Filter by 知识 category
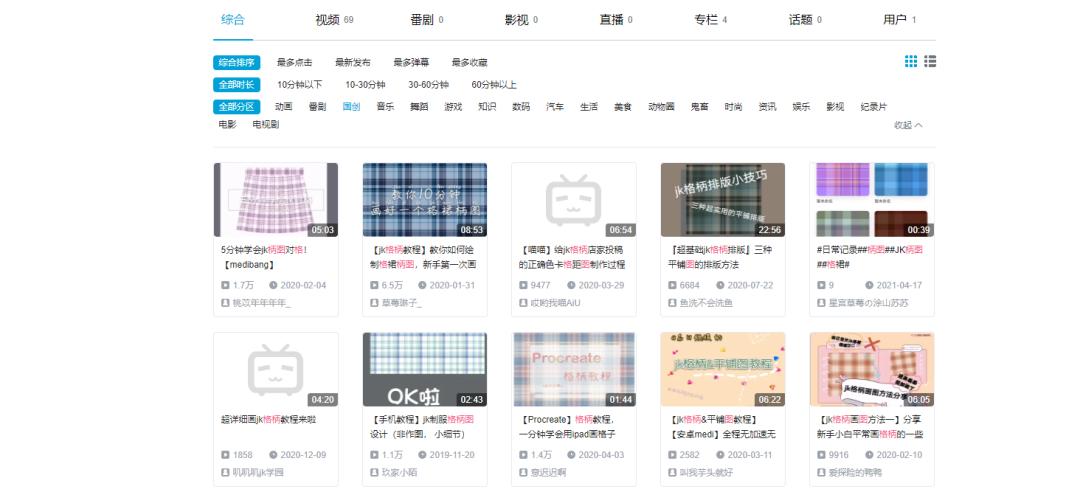 tap(487, 107)
